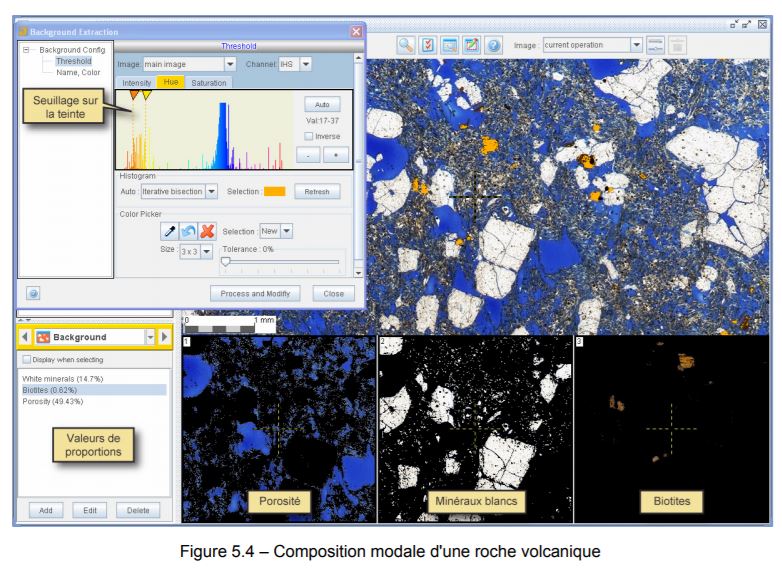782x578 pixels.
Task: Open the Auto 'Iterative bisection' dropdown
Action: point(211,192)
